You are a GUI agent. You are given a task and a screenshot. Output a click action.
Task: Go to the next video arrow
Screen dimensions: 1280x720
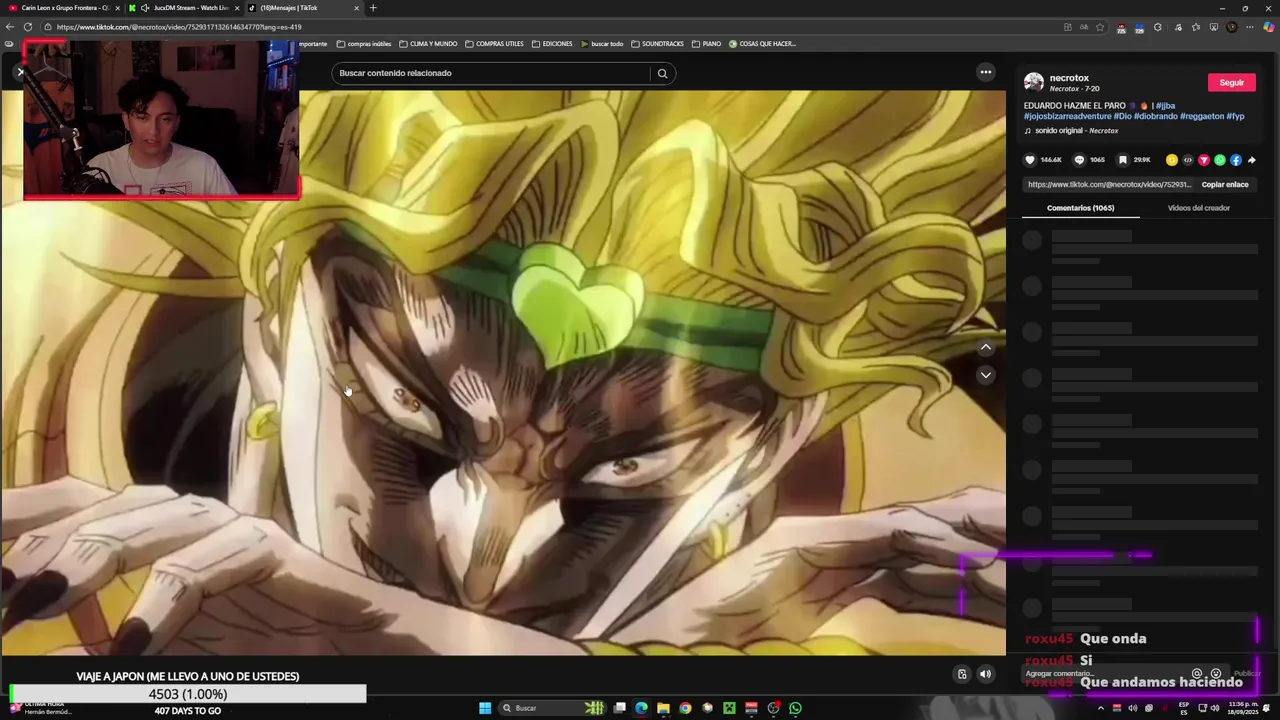pos(985,375)
